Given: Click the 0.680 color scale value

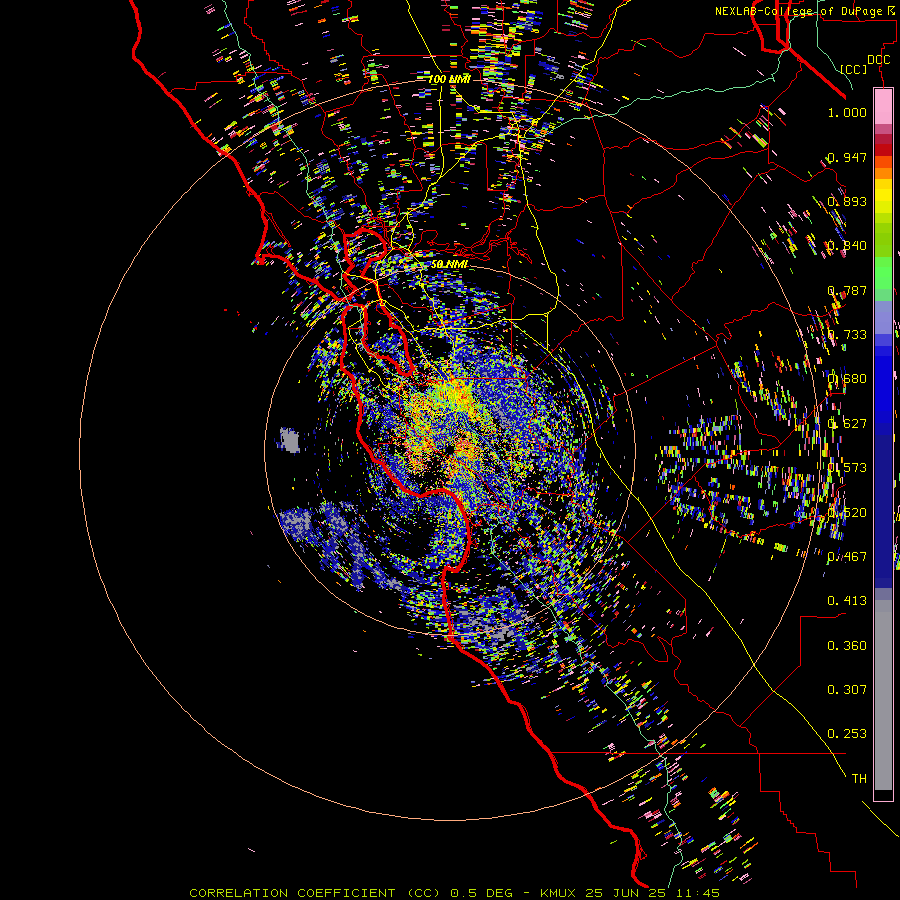Looking at the screenshot, I should (847, 379).
